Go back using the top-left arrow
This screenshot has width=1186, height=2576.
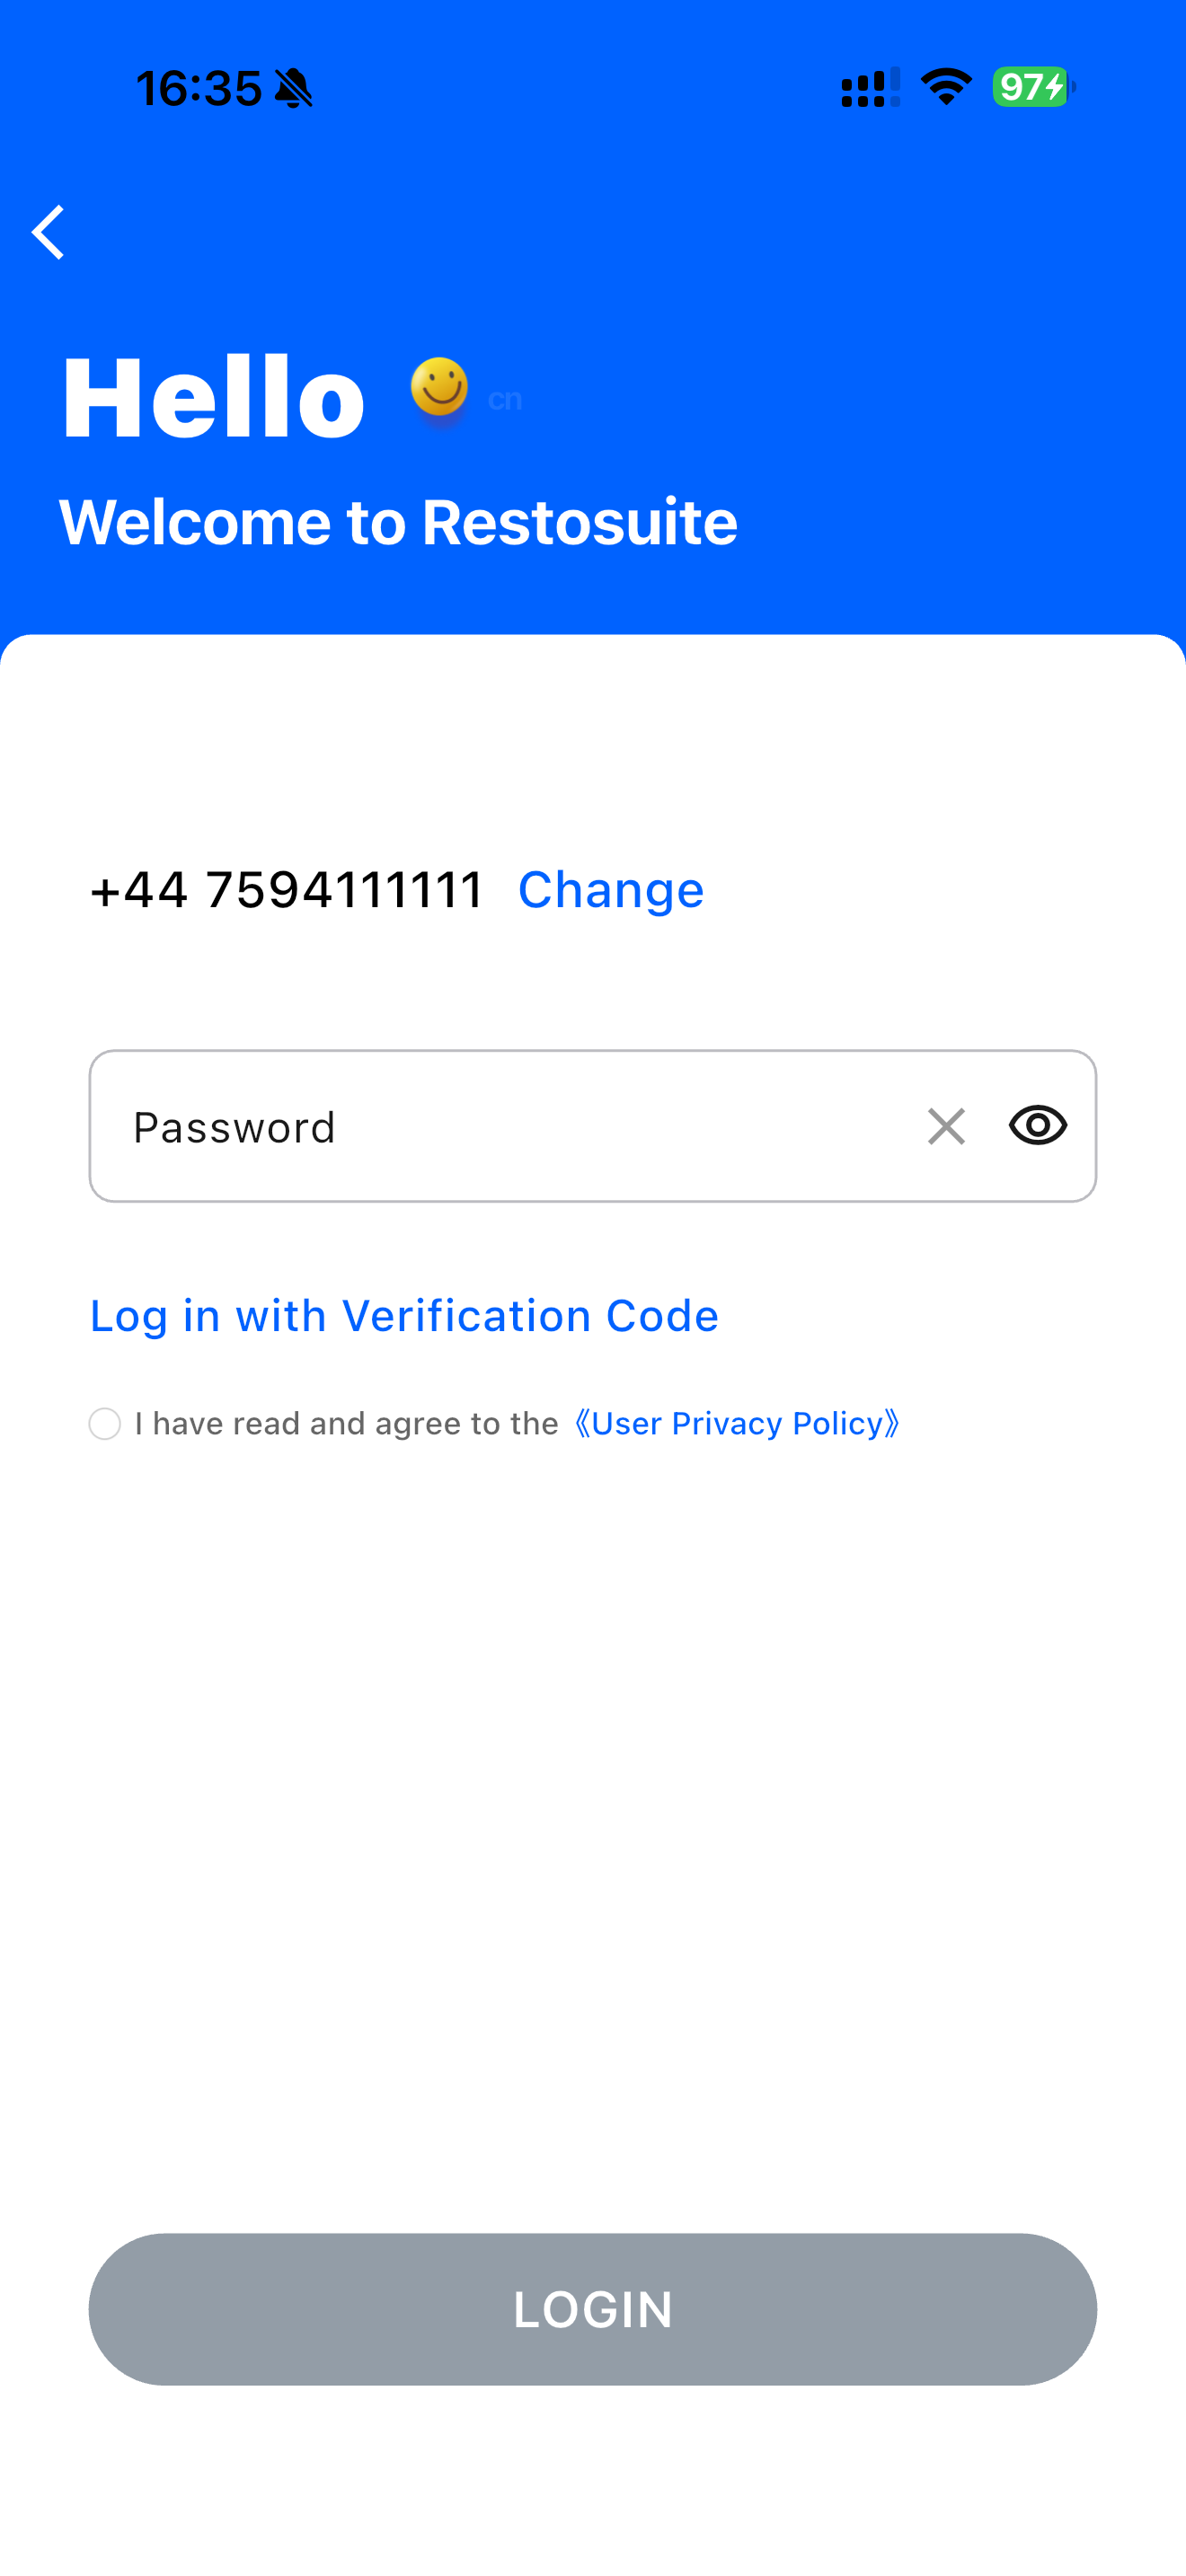pyautogui.click(x=49, y=232)
